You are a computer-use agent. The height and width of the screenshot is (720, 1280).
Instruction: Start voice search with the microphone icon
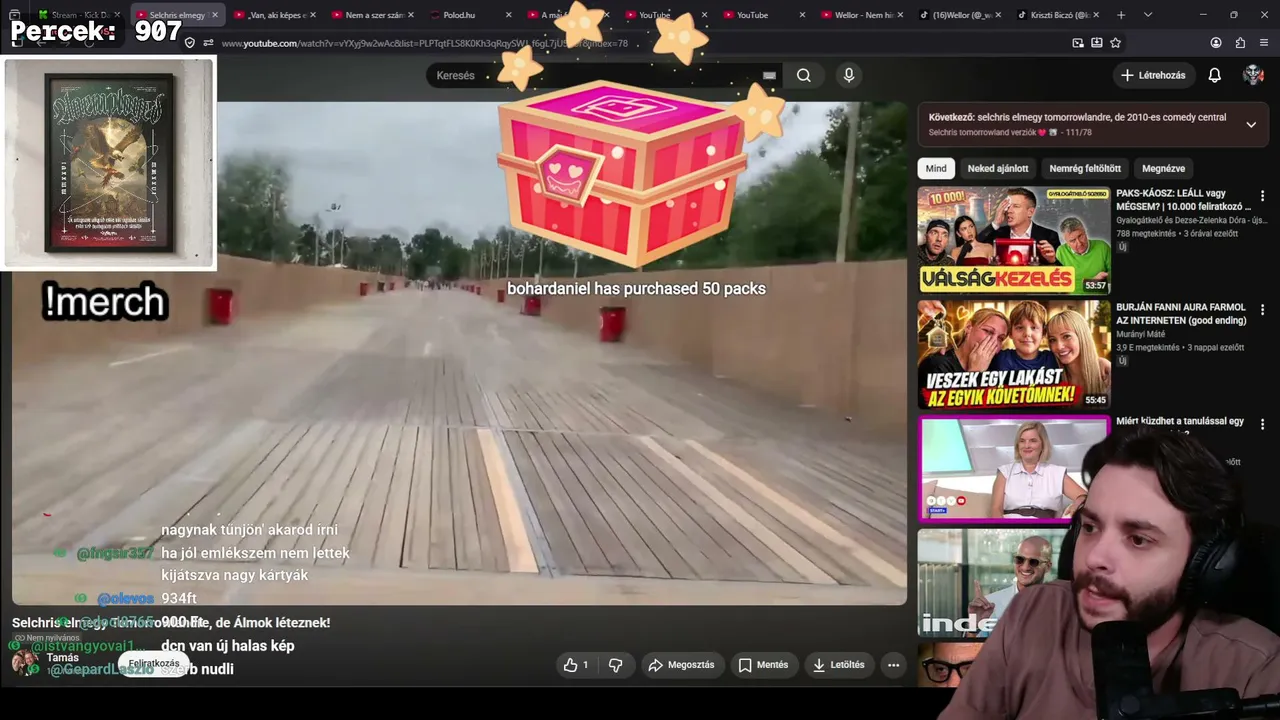point(849,75)
